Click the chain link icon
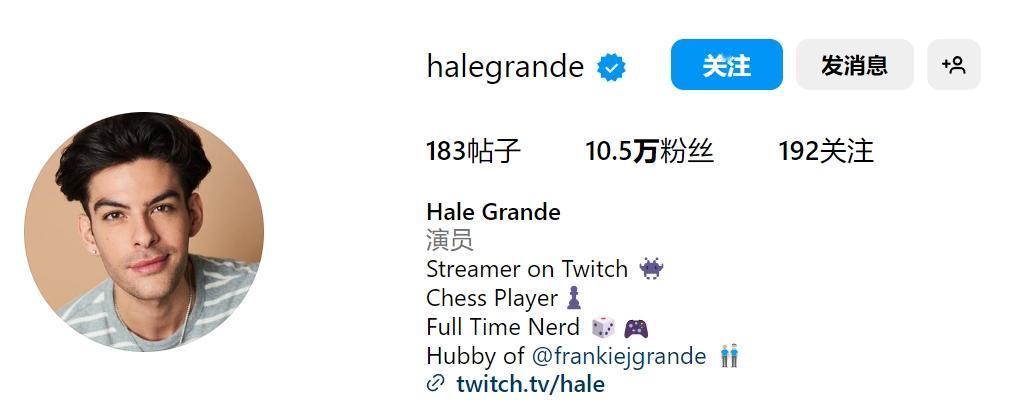 (436, 383)
